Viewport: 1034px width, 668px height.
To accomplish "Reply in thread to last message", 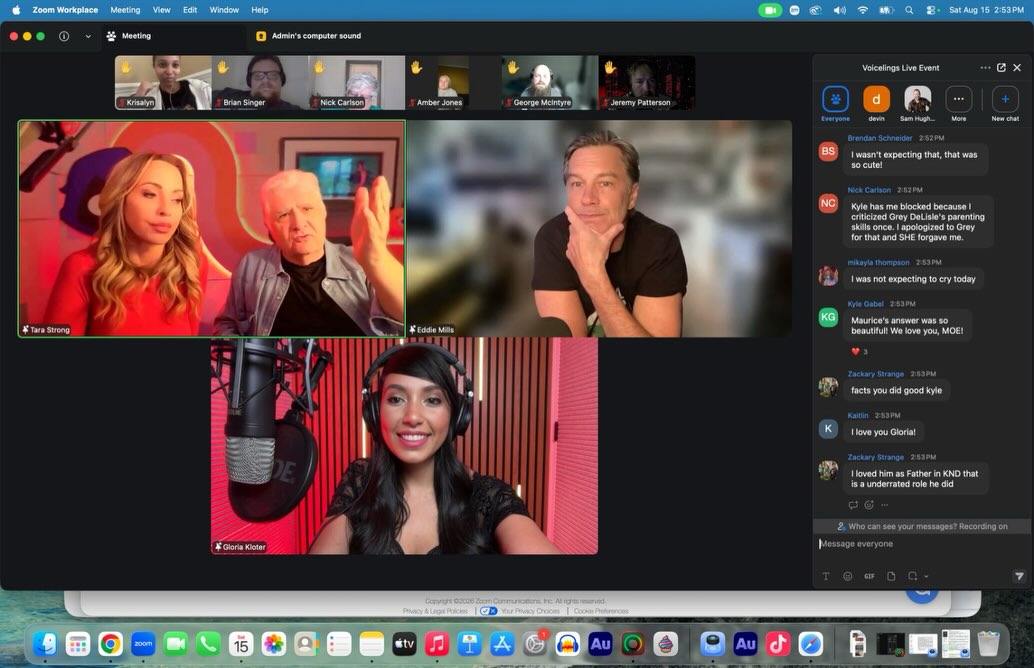I will pyautogui.click(x=853, y=505).
